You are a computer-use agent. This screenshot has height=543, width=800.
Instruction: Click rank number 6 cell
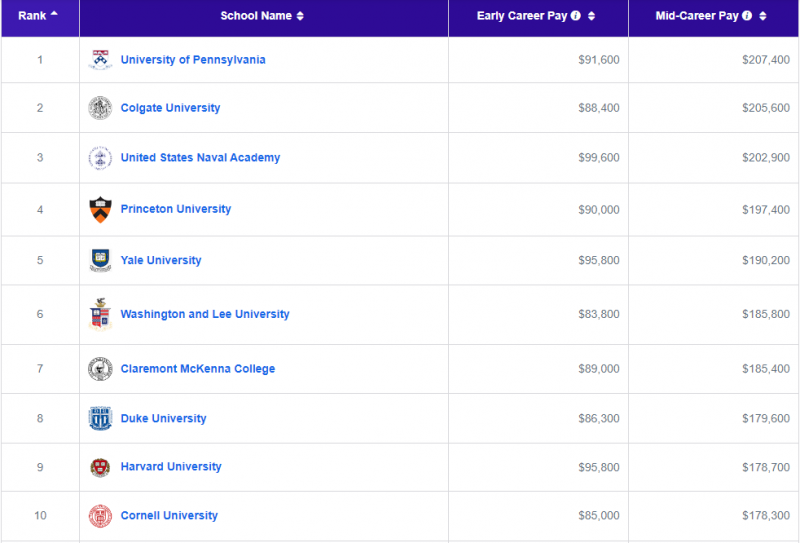(x=40, y=314)
